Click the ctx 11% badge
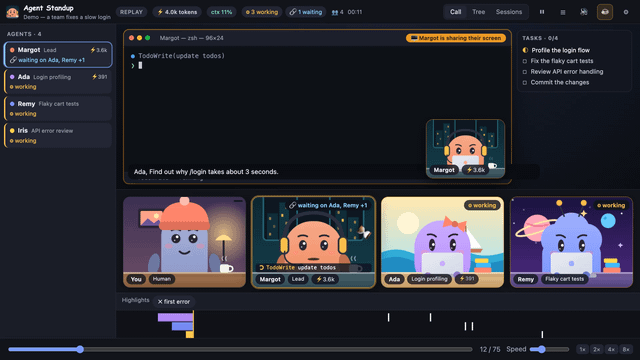Image resolution: width=640 pixels, height=360 pixels. tap(221, 12)
